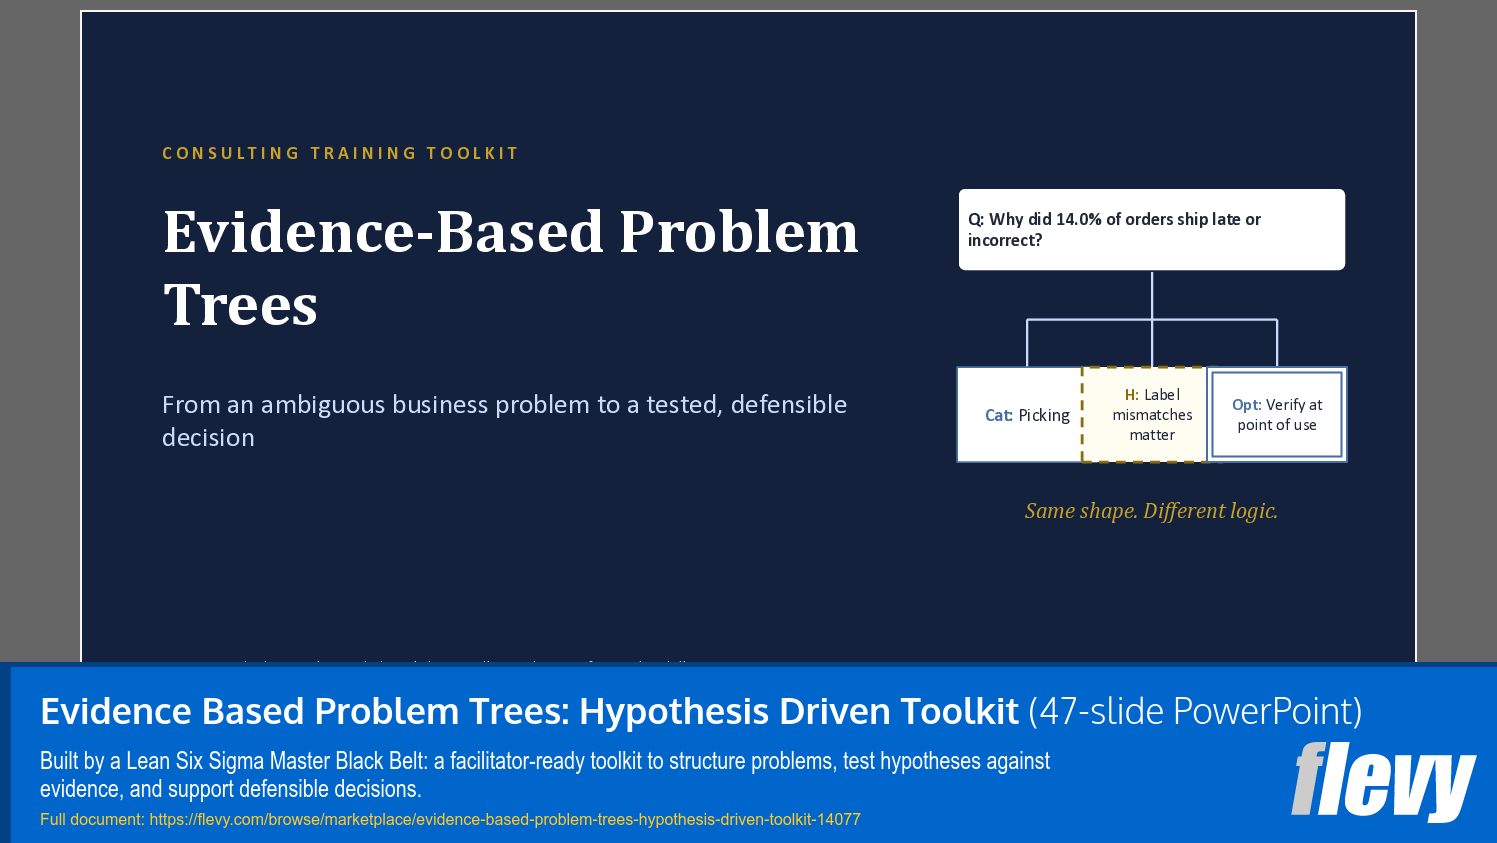Open the flevy.com full document link
The height and width of the screenshot is (843, 1497).
[505, 819]
